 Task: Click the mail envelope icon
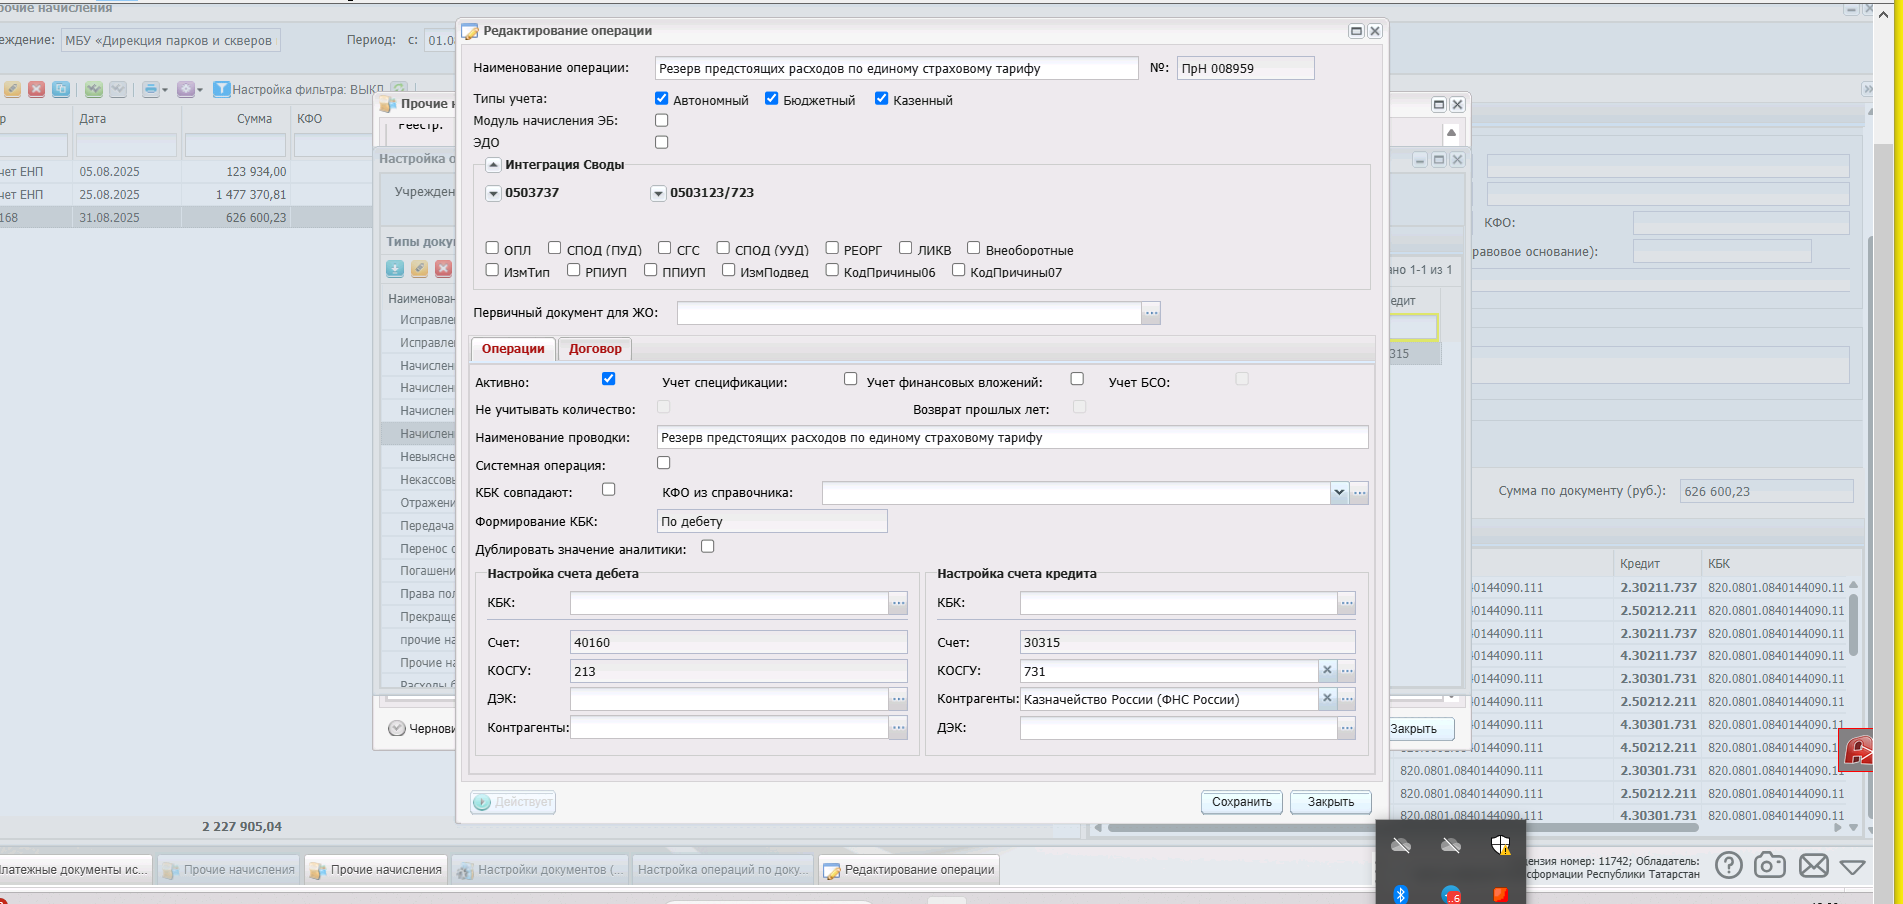coord(1813,865)
